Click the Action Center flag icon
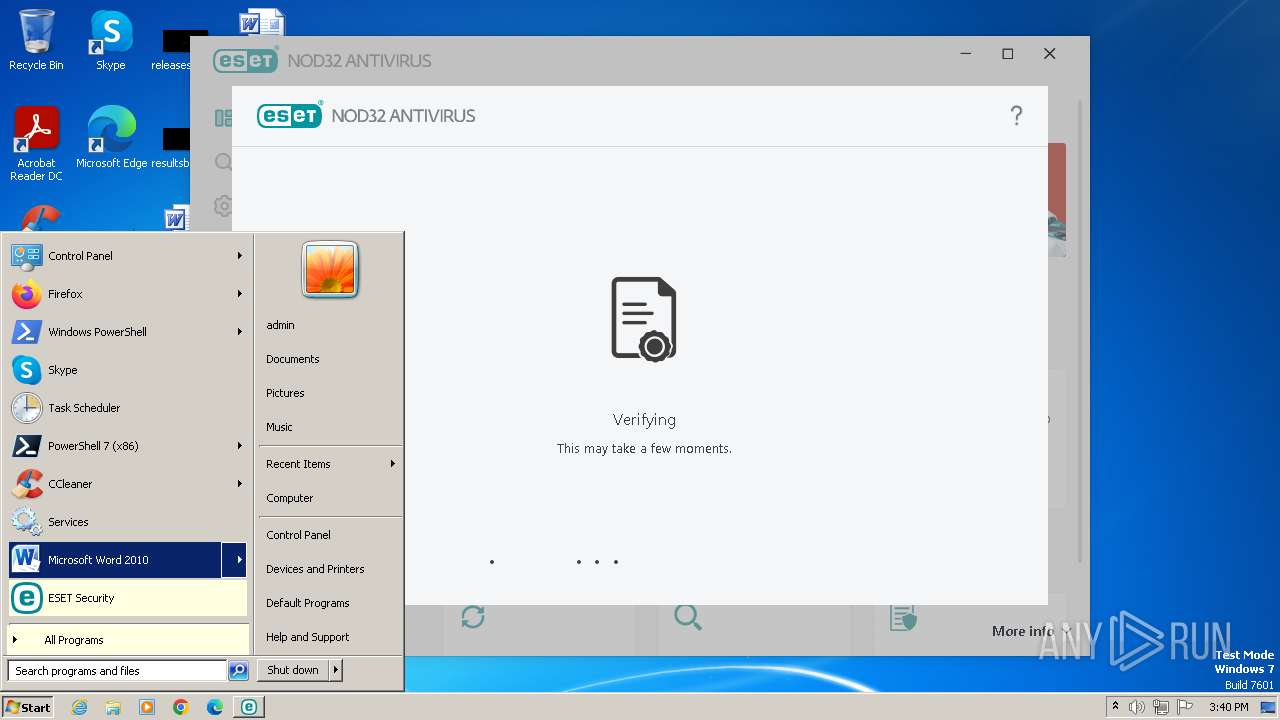 coord(1185,707)
